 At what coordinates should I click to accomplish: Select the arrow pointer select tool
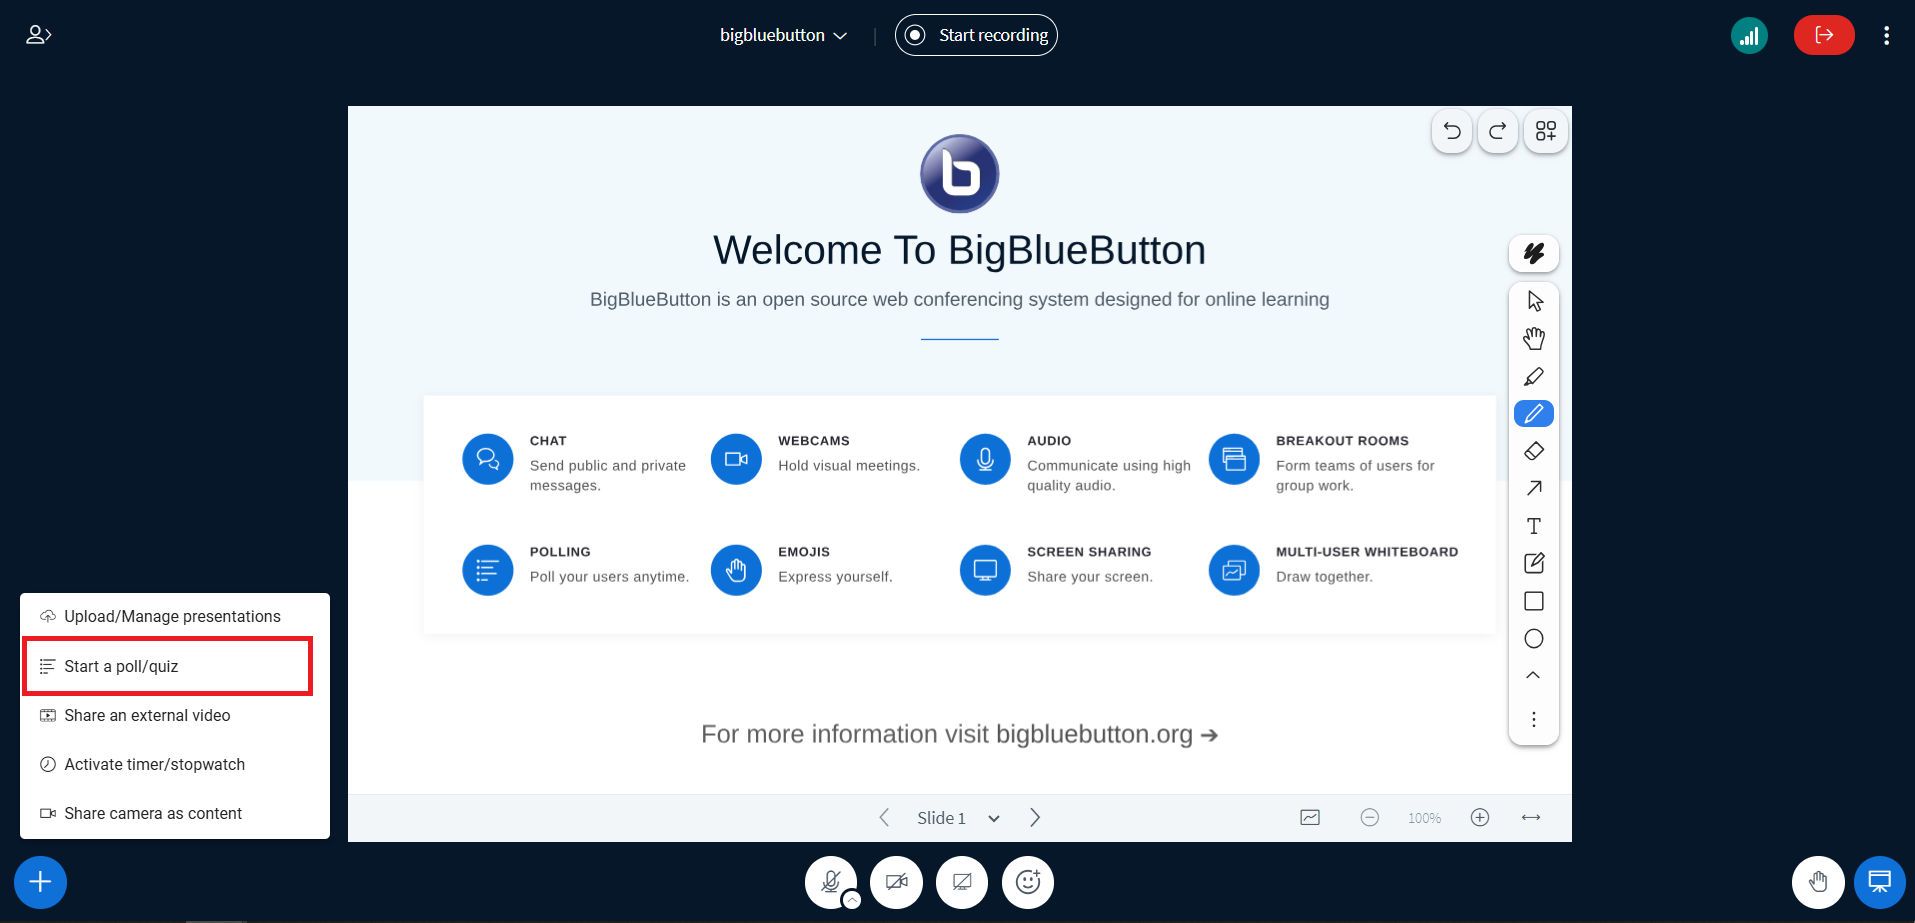click(1534, 301)
